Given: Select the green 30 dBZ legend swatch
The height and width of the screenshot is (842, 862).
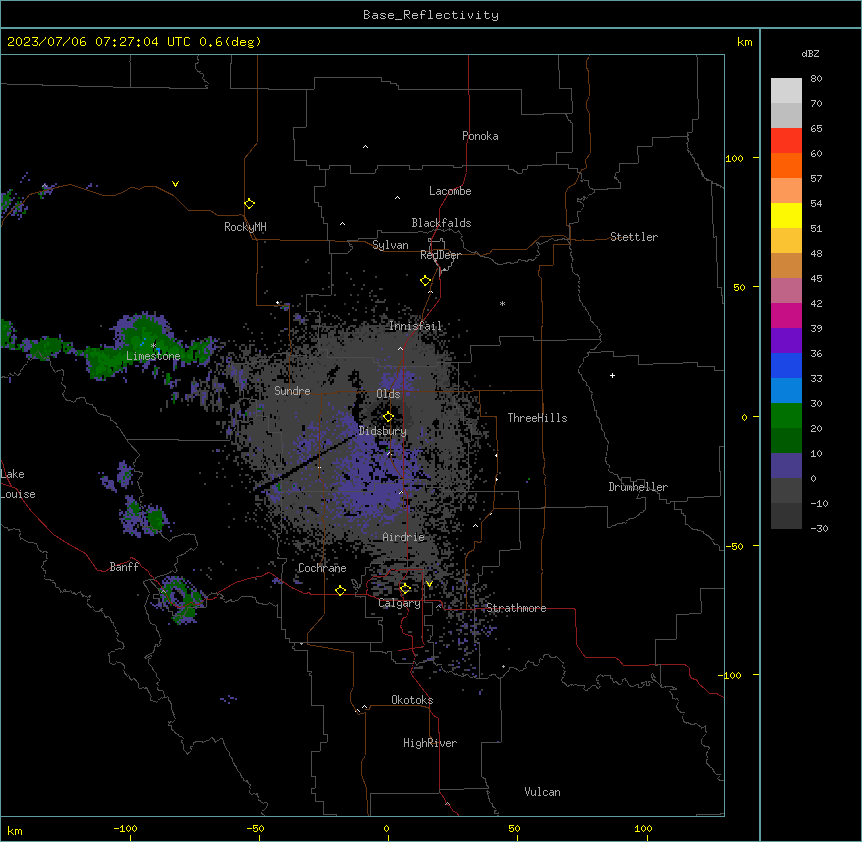Looking at the screenshot, I should tap(786, 416).
